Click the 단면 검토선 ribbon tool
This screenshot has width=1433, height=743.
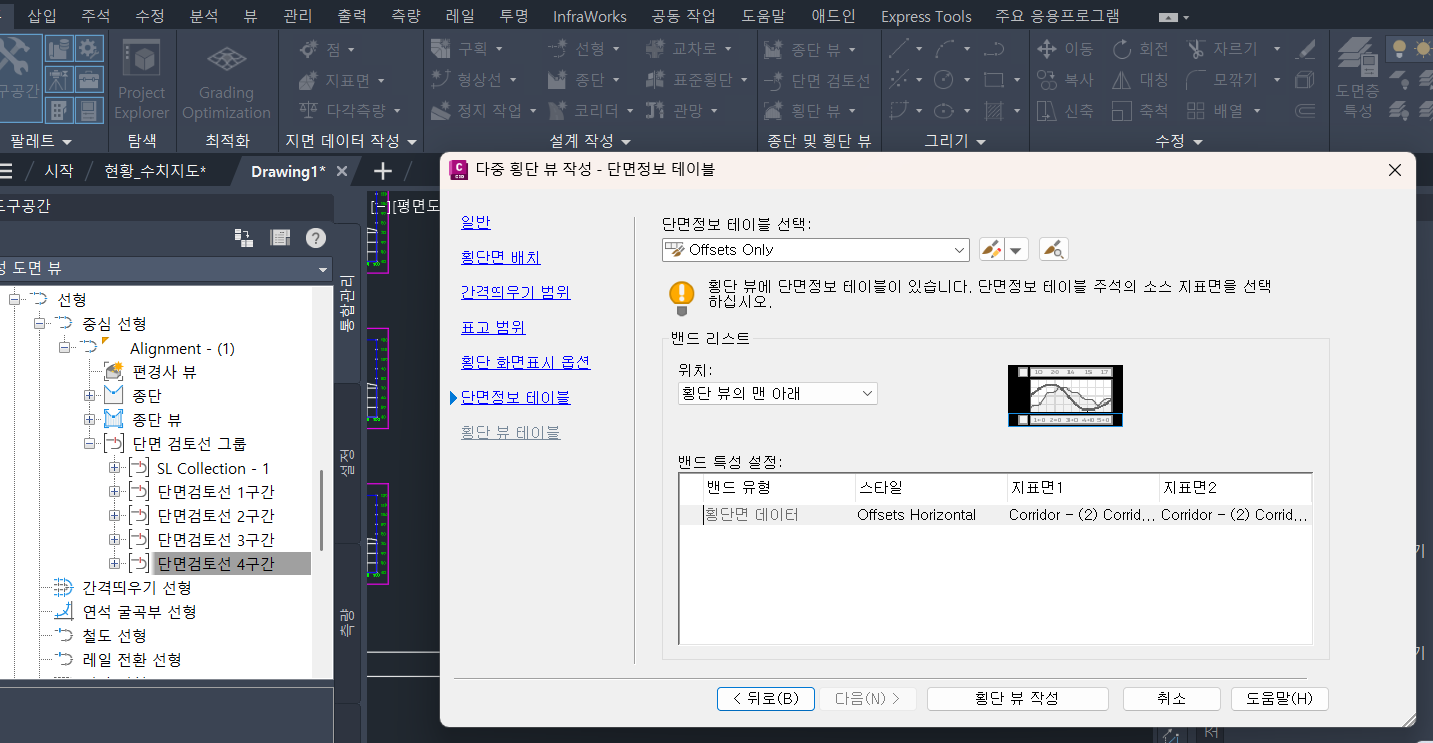(817, 80)
